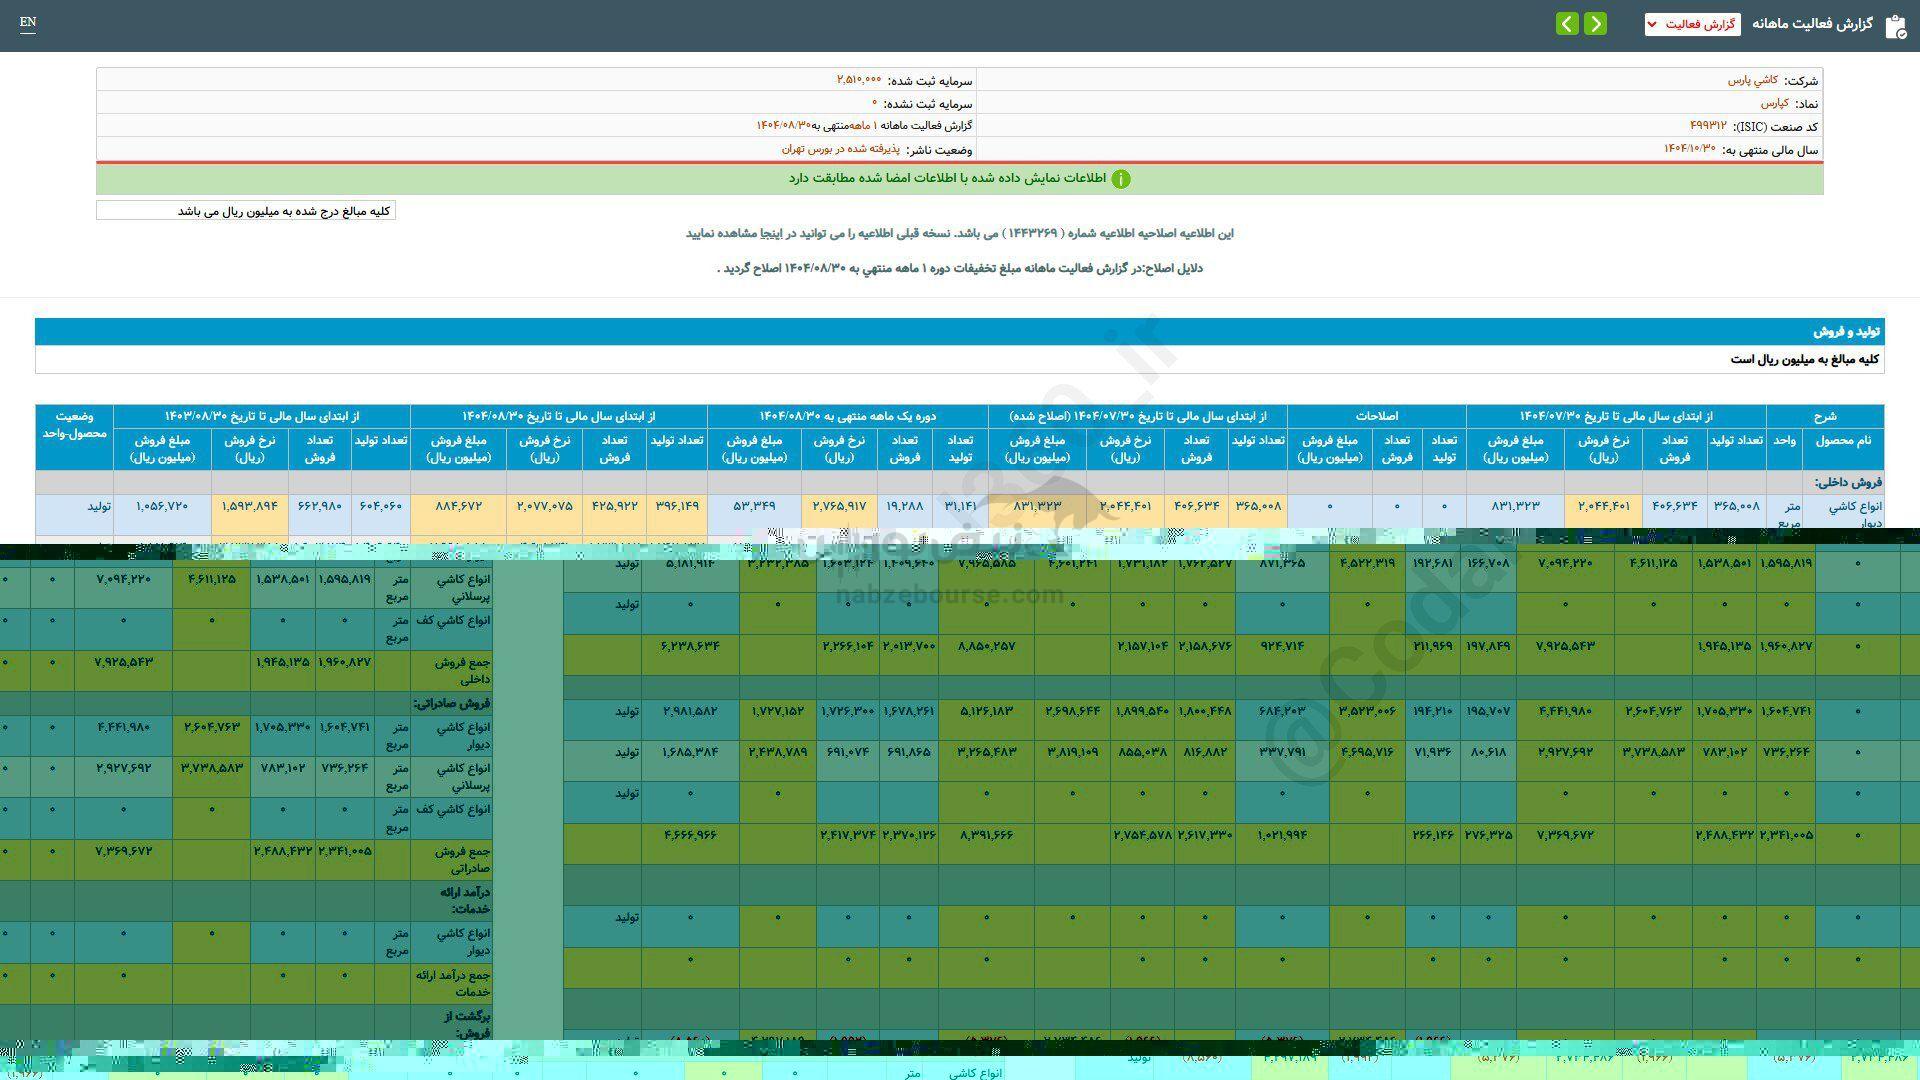The width and height of the screenshot is (1920, 1080).
Task: Open previous notice via اینجا link
Action: [x=771, y=233]
